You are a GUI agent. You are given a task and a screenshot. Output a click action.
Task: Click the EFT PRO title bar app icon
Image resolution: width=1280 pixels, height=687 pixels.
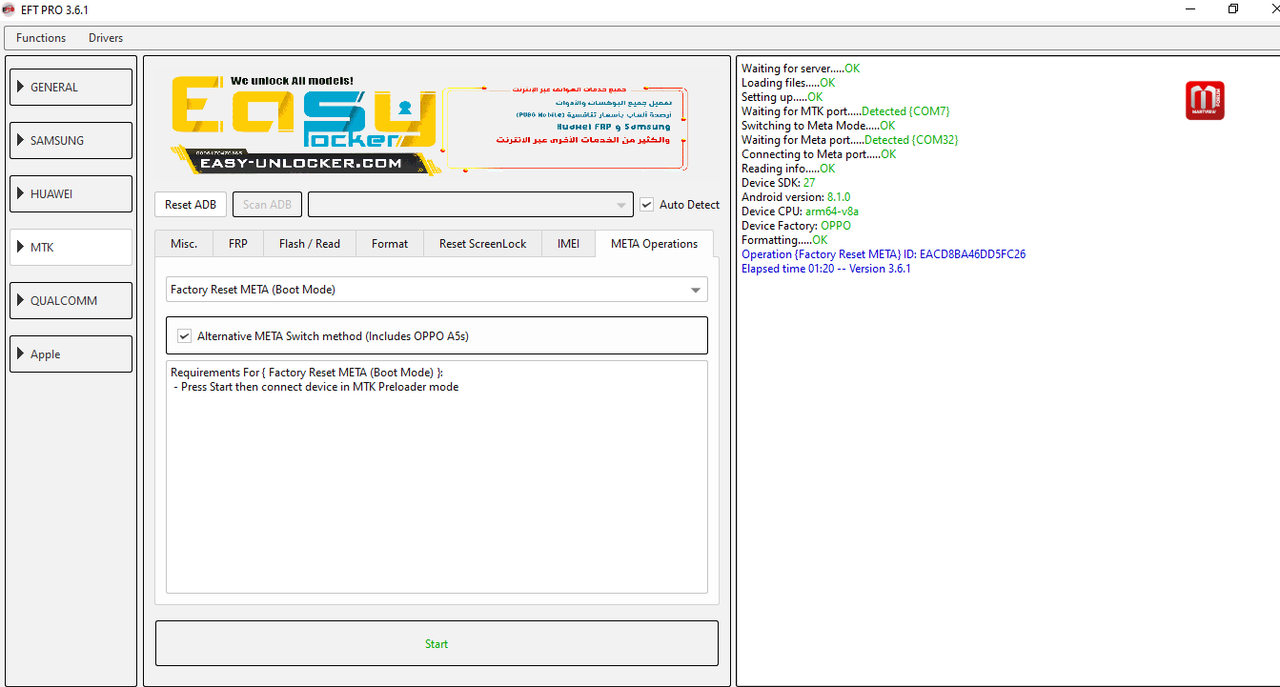point(9,10)
